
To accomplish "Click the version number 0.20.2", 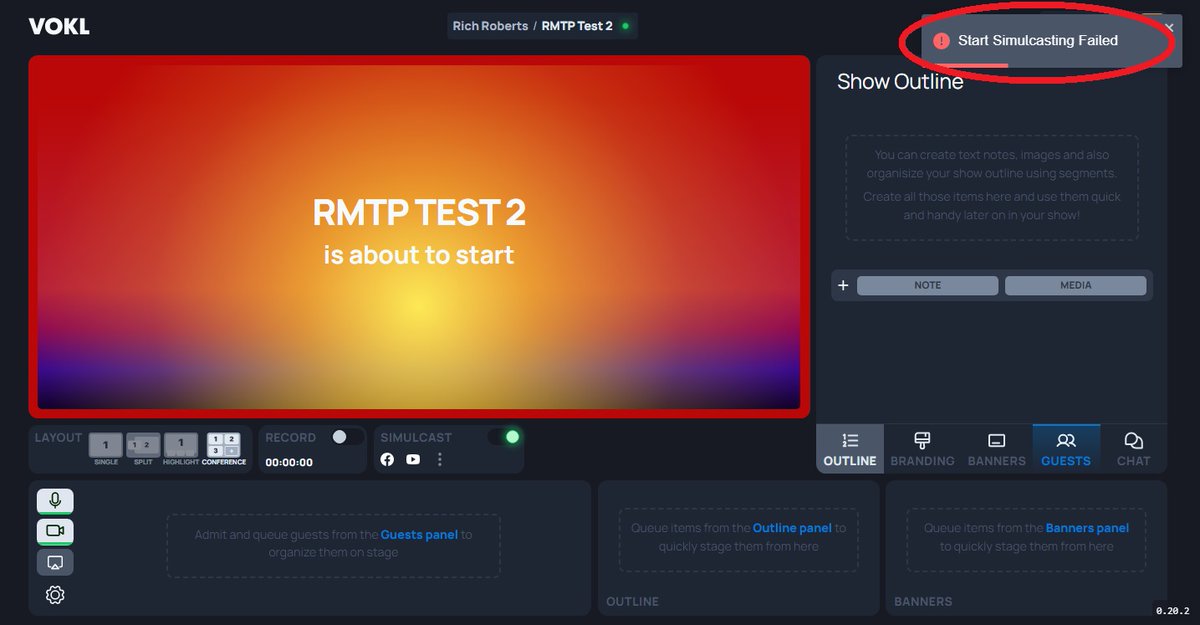I will point(1173,610).
